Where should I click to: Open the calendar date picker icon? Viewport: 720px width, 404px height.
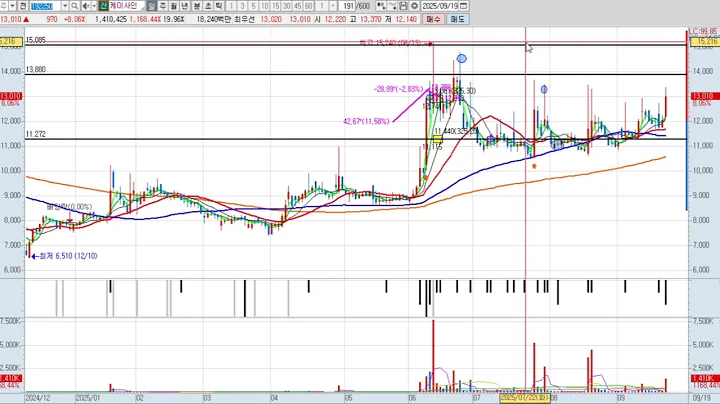464,6
